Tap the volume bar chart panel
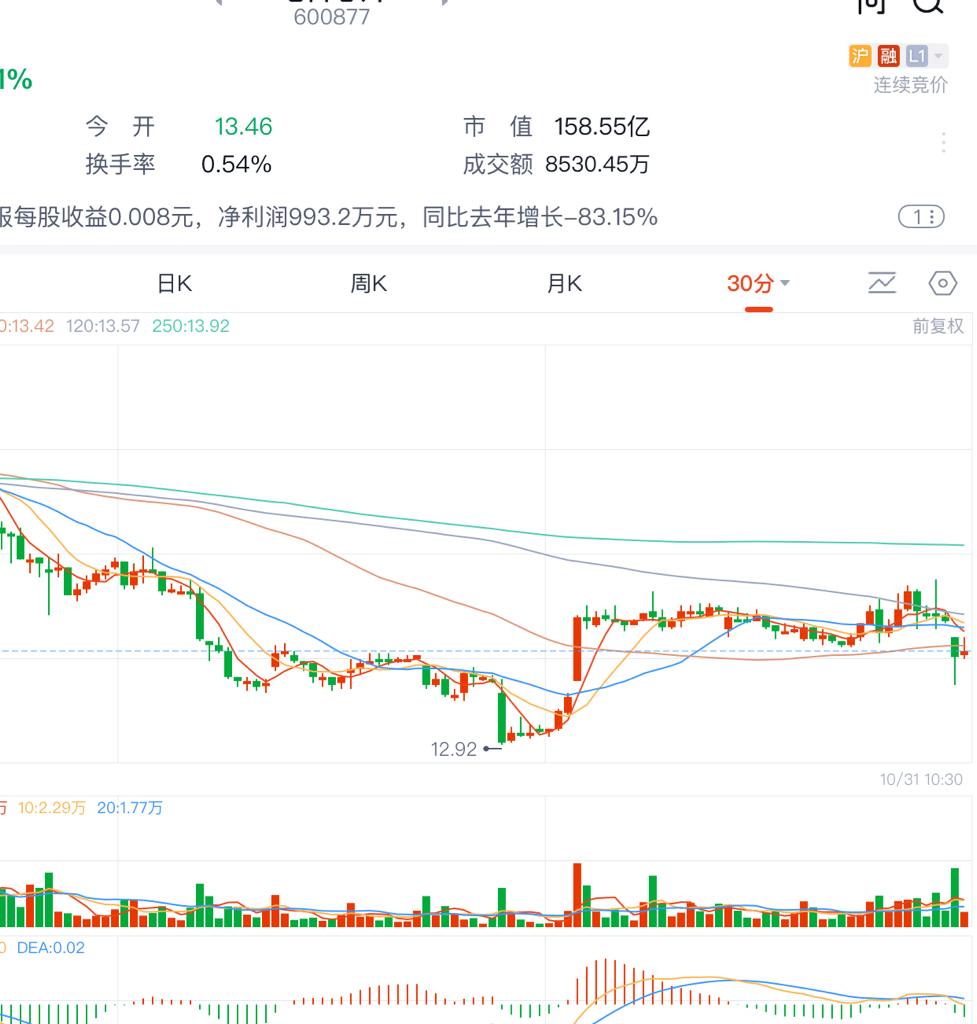Screen dimensions: 977x1024 click(x=480, y=880)
